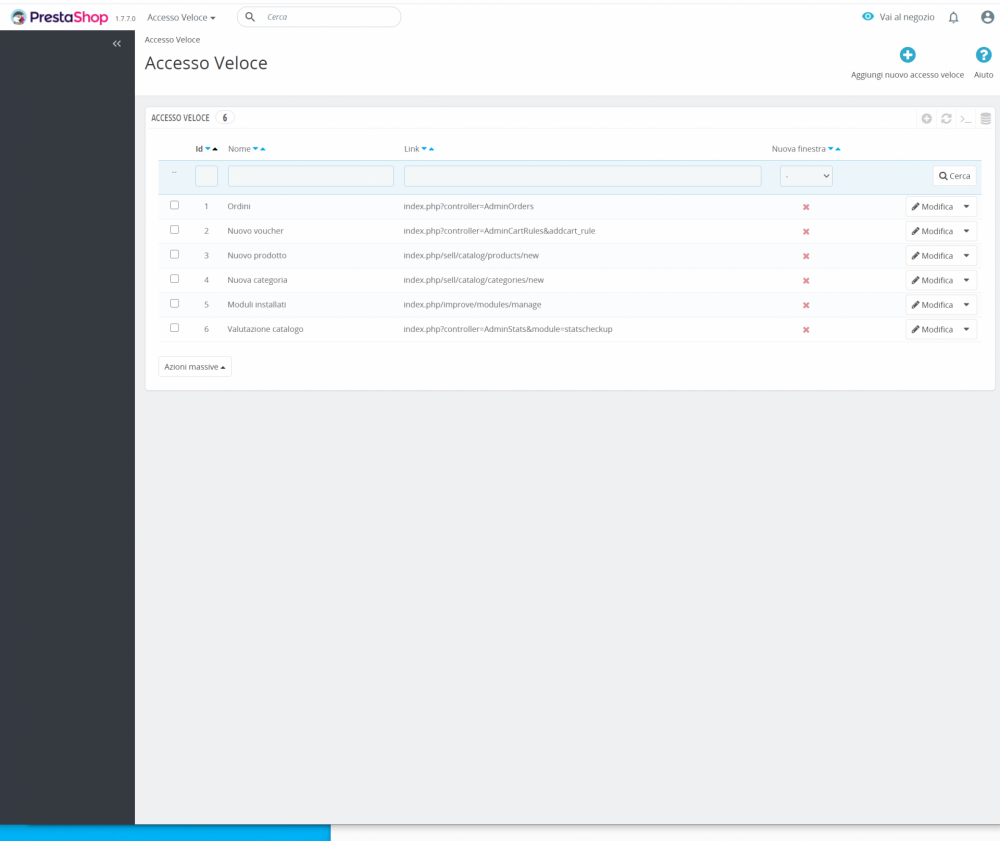Click Modifica button for Valutazione catalogo
This screenshot has width=1000, height=841.
(x=932, y=329)
